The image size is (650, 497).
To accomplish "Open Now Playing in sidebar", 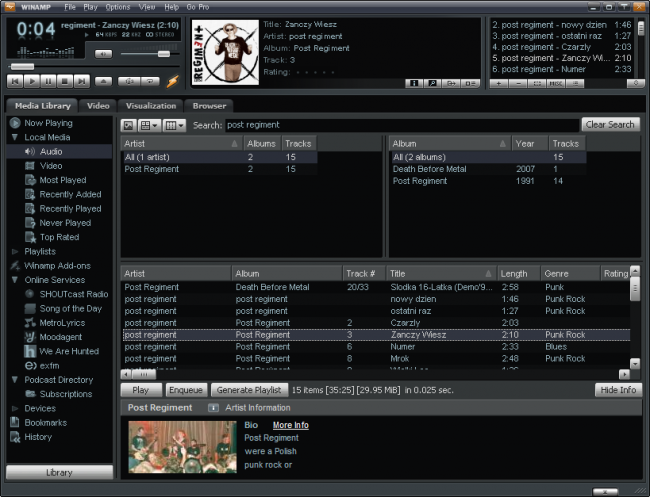I will click(48, 123).
